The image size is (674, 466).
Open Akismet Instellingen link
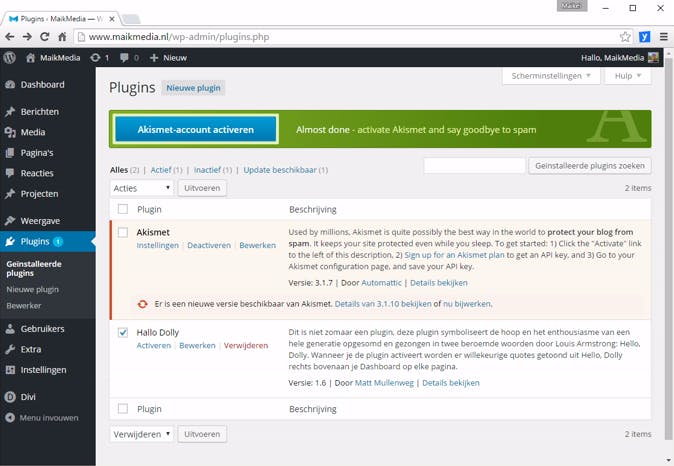click(157, 245)
